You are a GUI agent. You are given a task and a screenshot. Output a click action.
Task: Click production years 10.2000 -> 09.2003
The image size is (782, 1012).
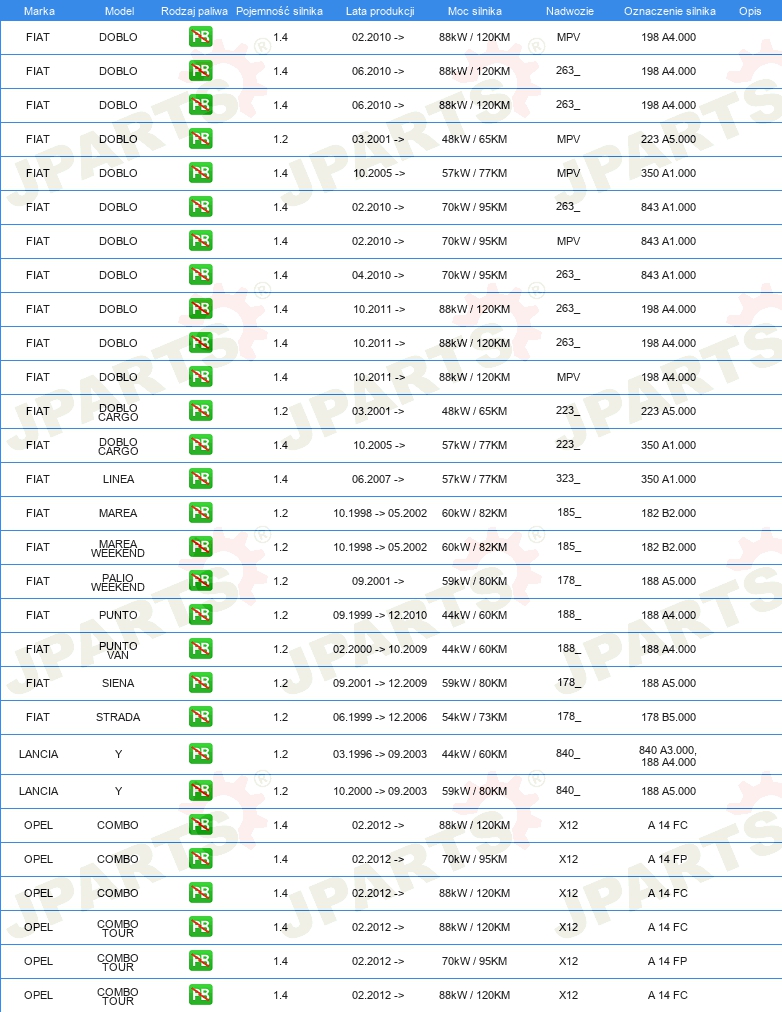pos(380,791)
